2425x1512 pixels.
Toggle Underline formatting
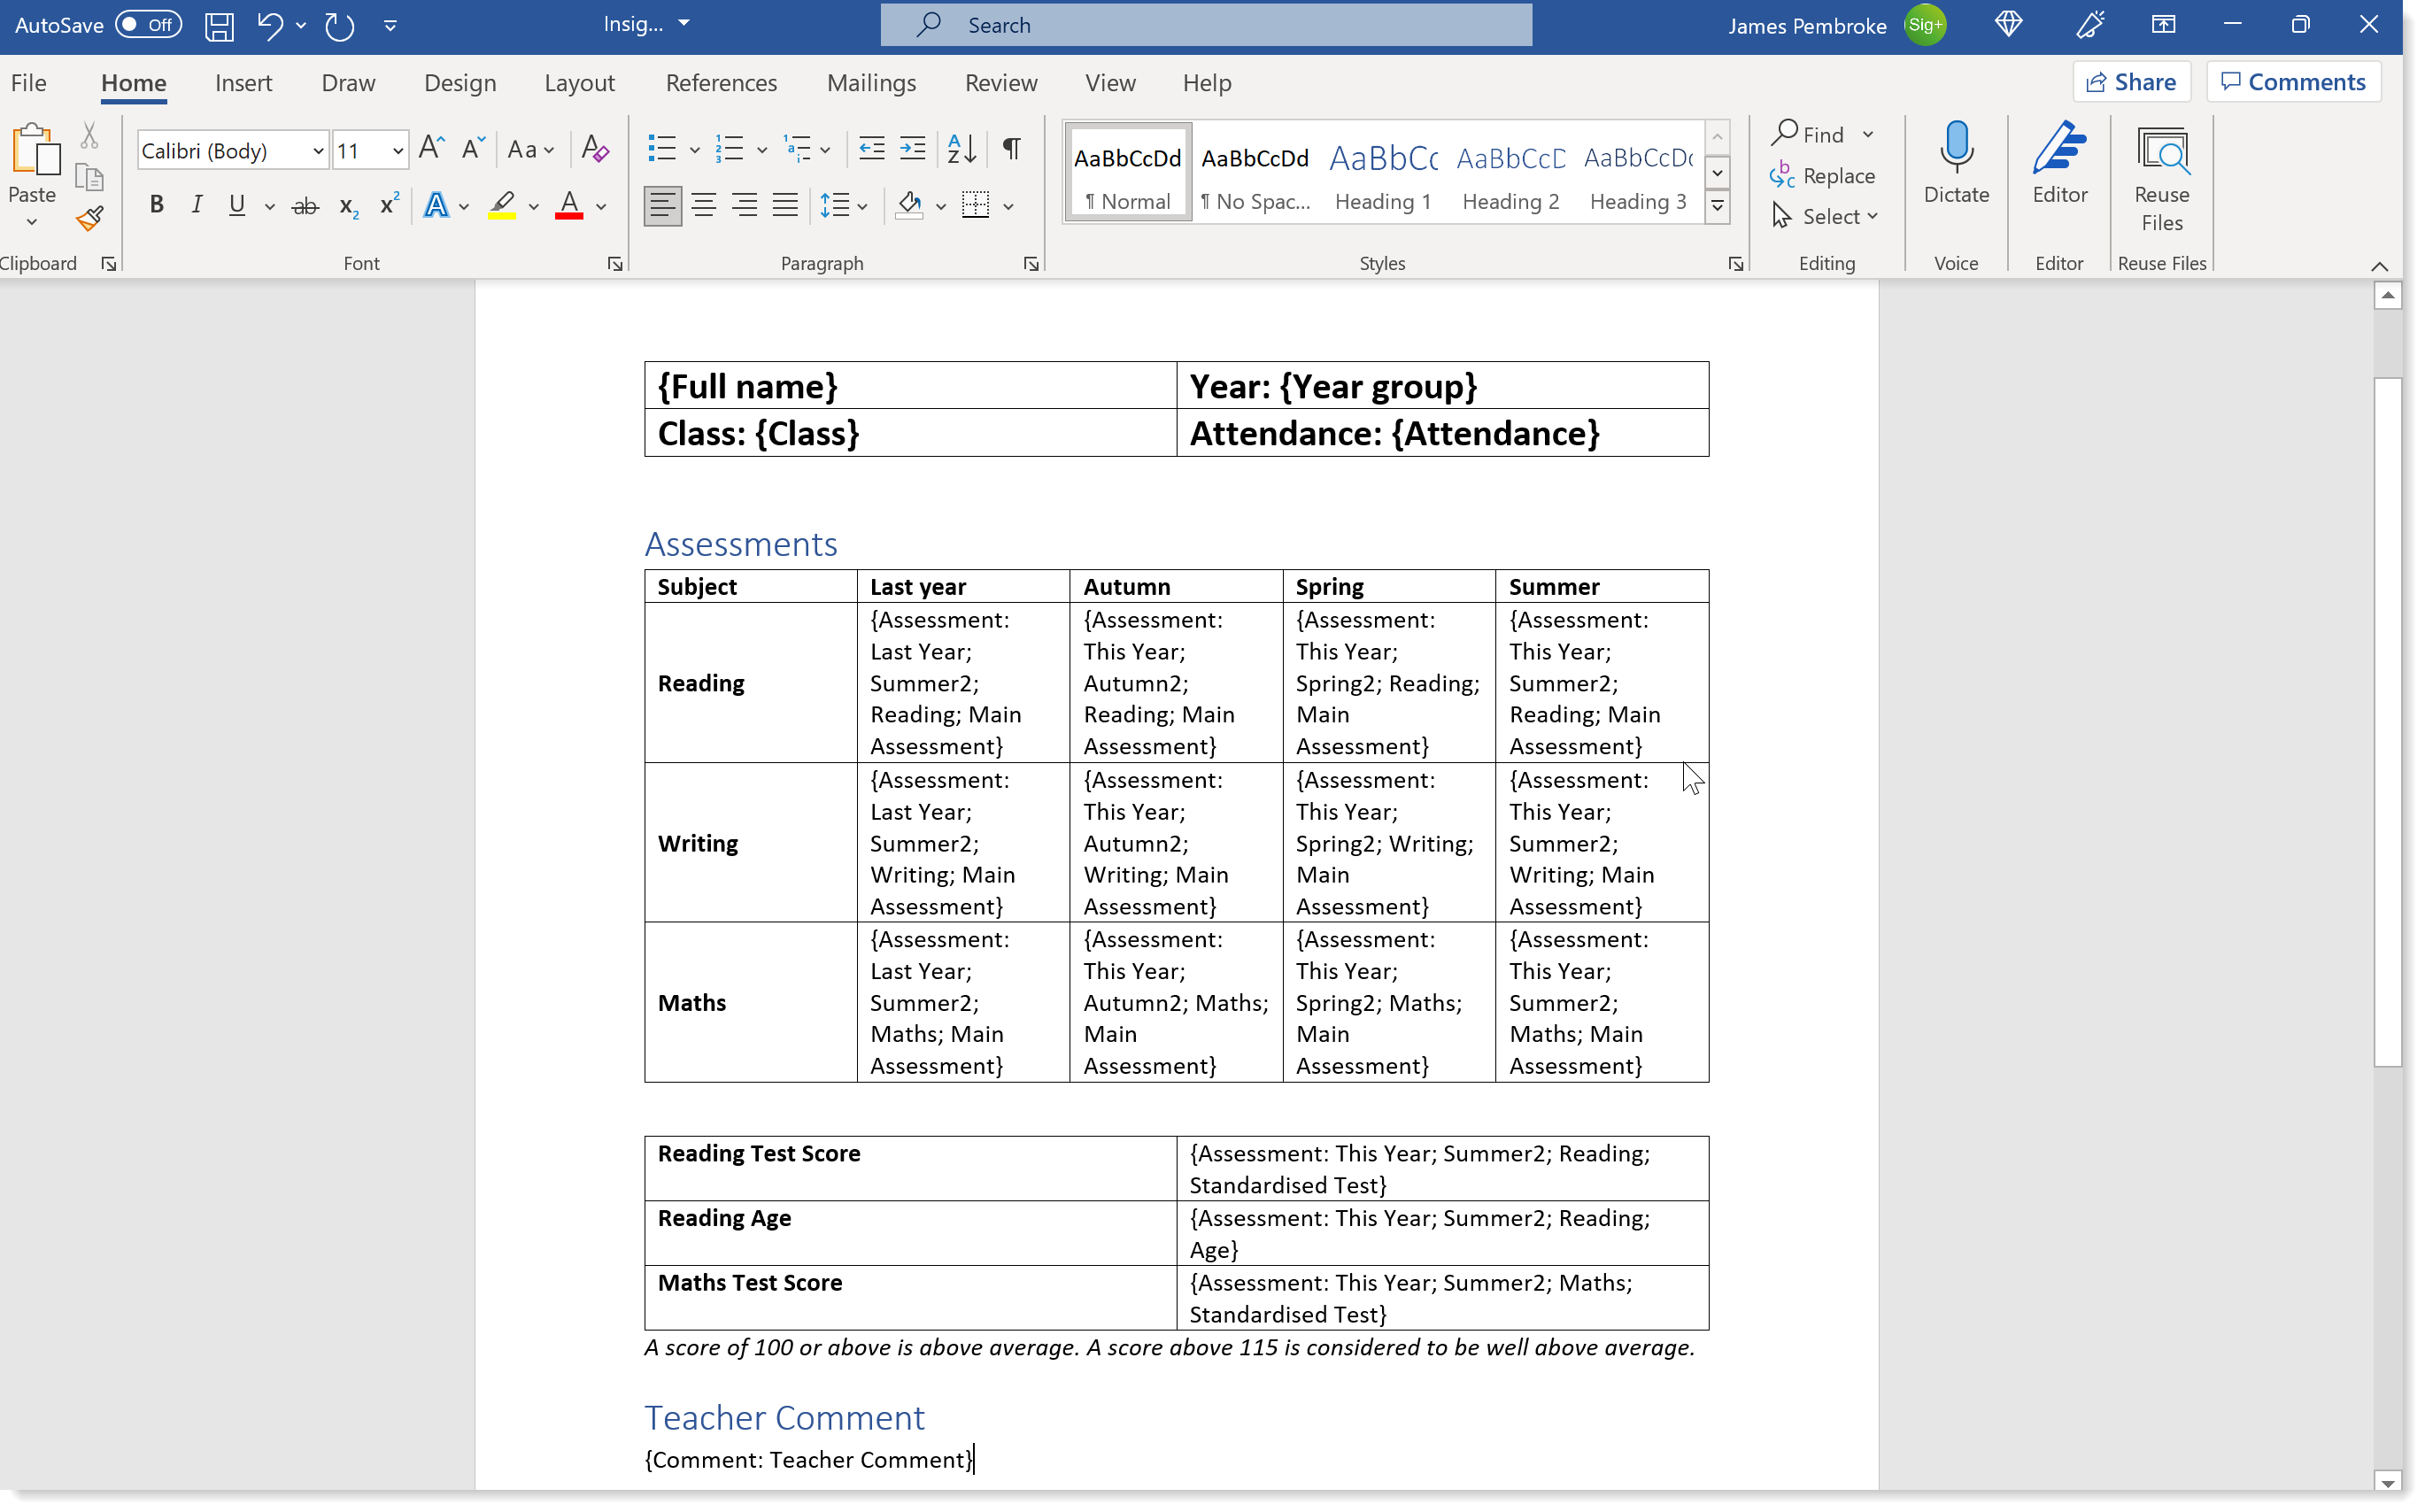[237, 206]
